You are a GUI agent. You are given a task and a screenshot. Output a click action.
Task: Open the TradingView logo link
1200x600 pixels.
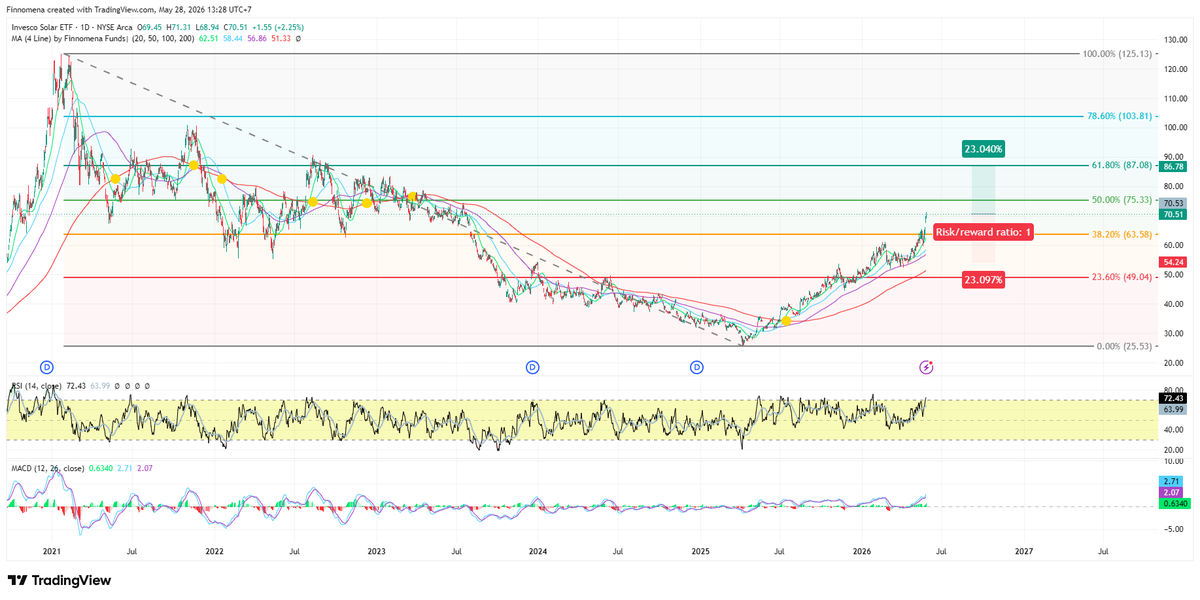(x=59, y=581)
